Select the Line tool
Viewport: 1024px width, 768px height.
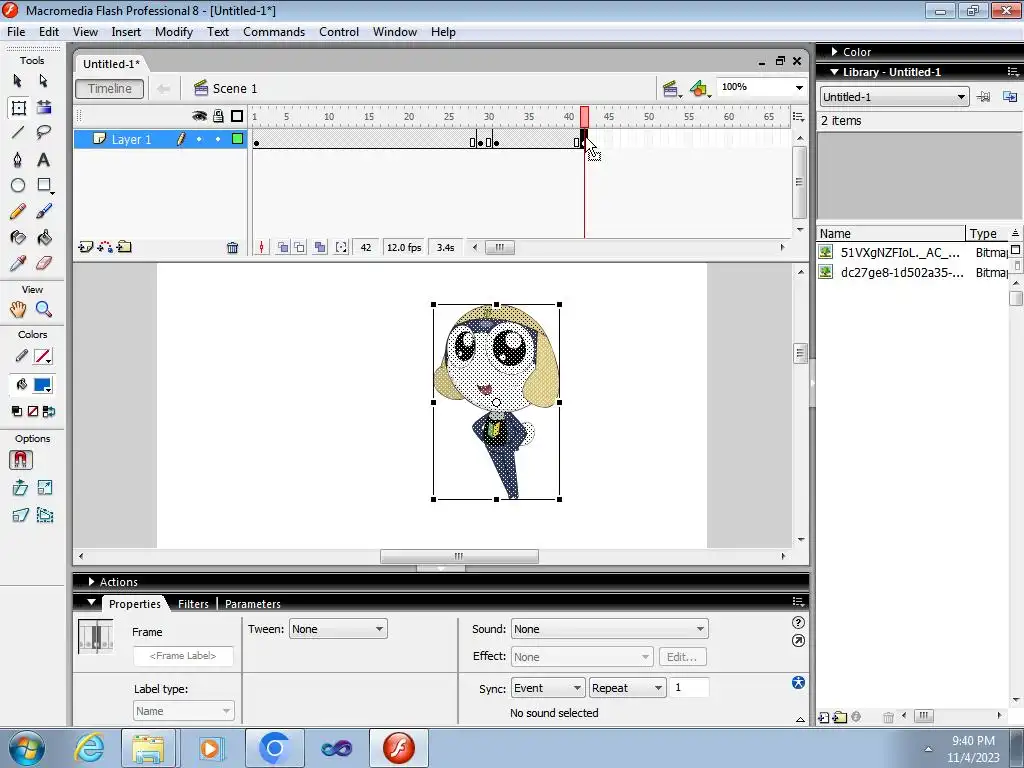tap(18, 133)
